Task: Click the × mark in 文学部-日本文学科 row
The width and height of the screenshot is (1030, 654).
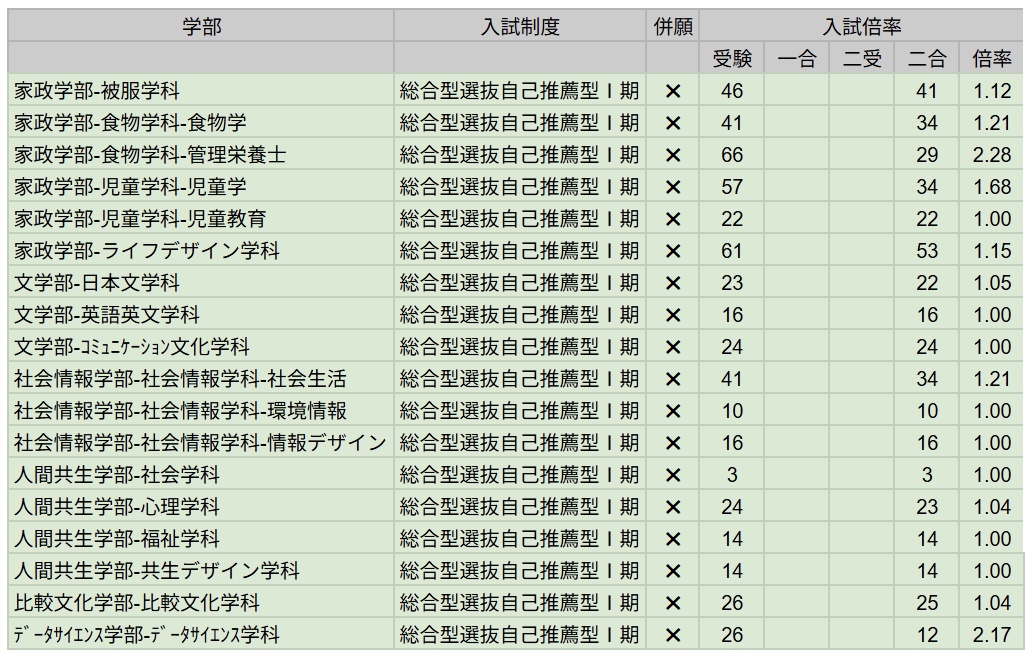Action: (x=673, y=283)
